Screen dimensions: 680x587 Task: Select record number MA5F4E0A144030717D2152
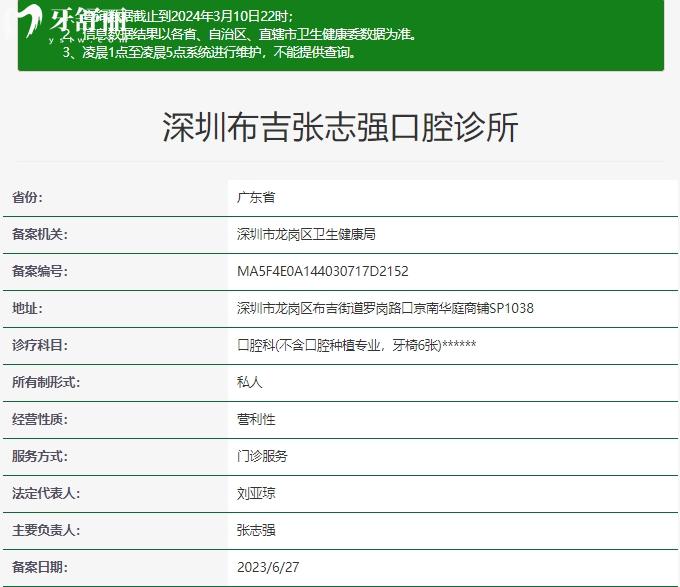pos(323,271)
